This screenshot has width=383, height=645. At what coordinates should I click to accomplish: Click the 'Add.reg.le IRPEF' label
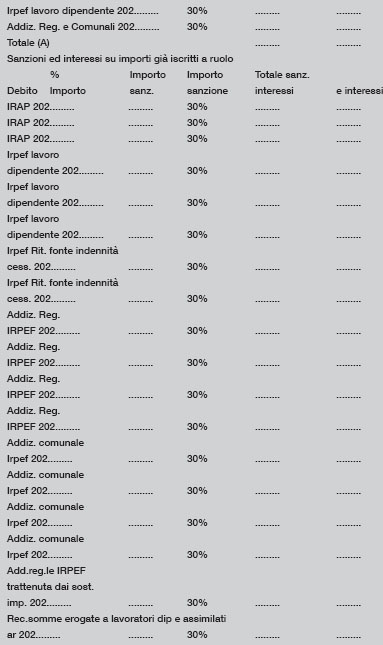pos(46,571)
